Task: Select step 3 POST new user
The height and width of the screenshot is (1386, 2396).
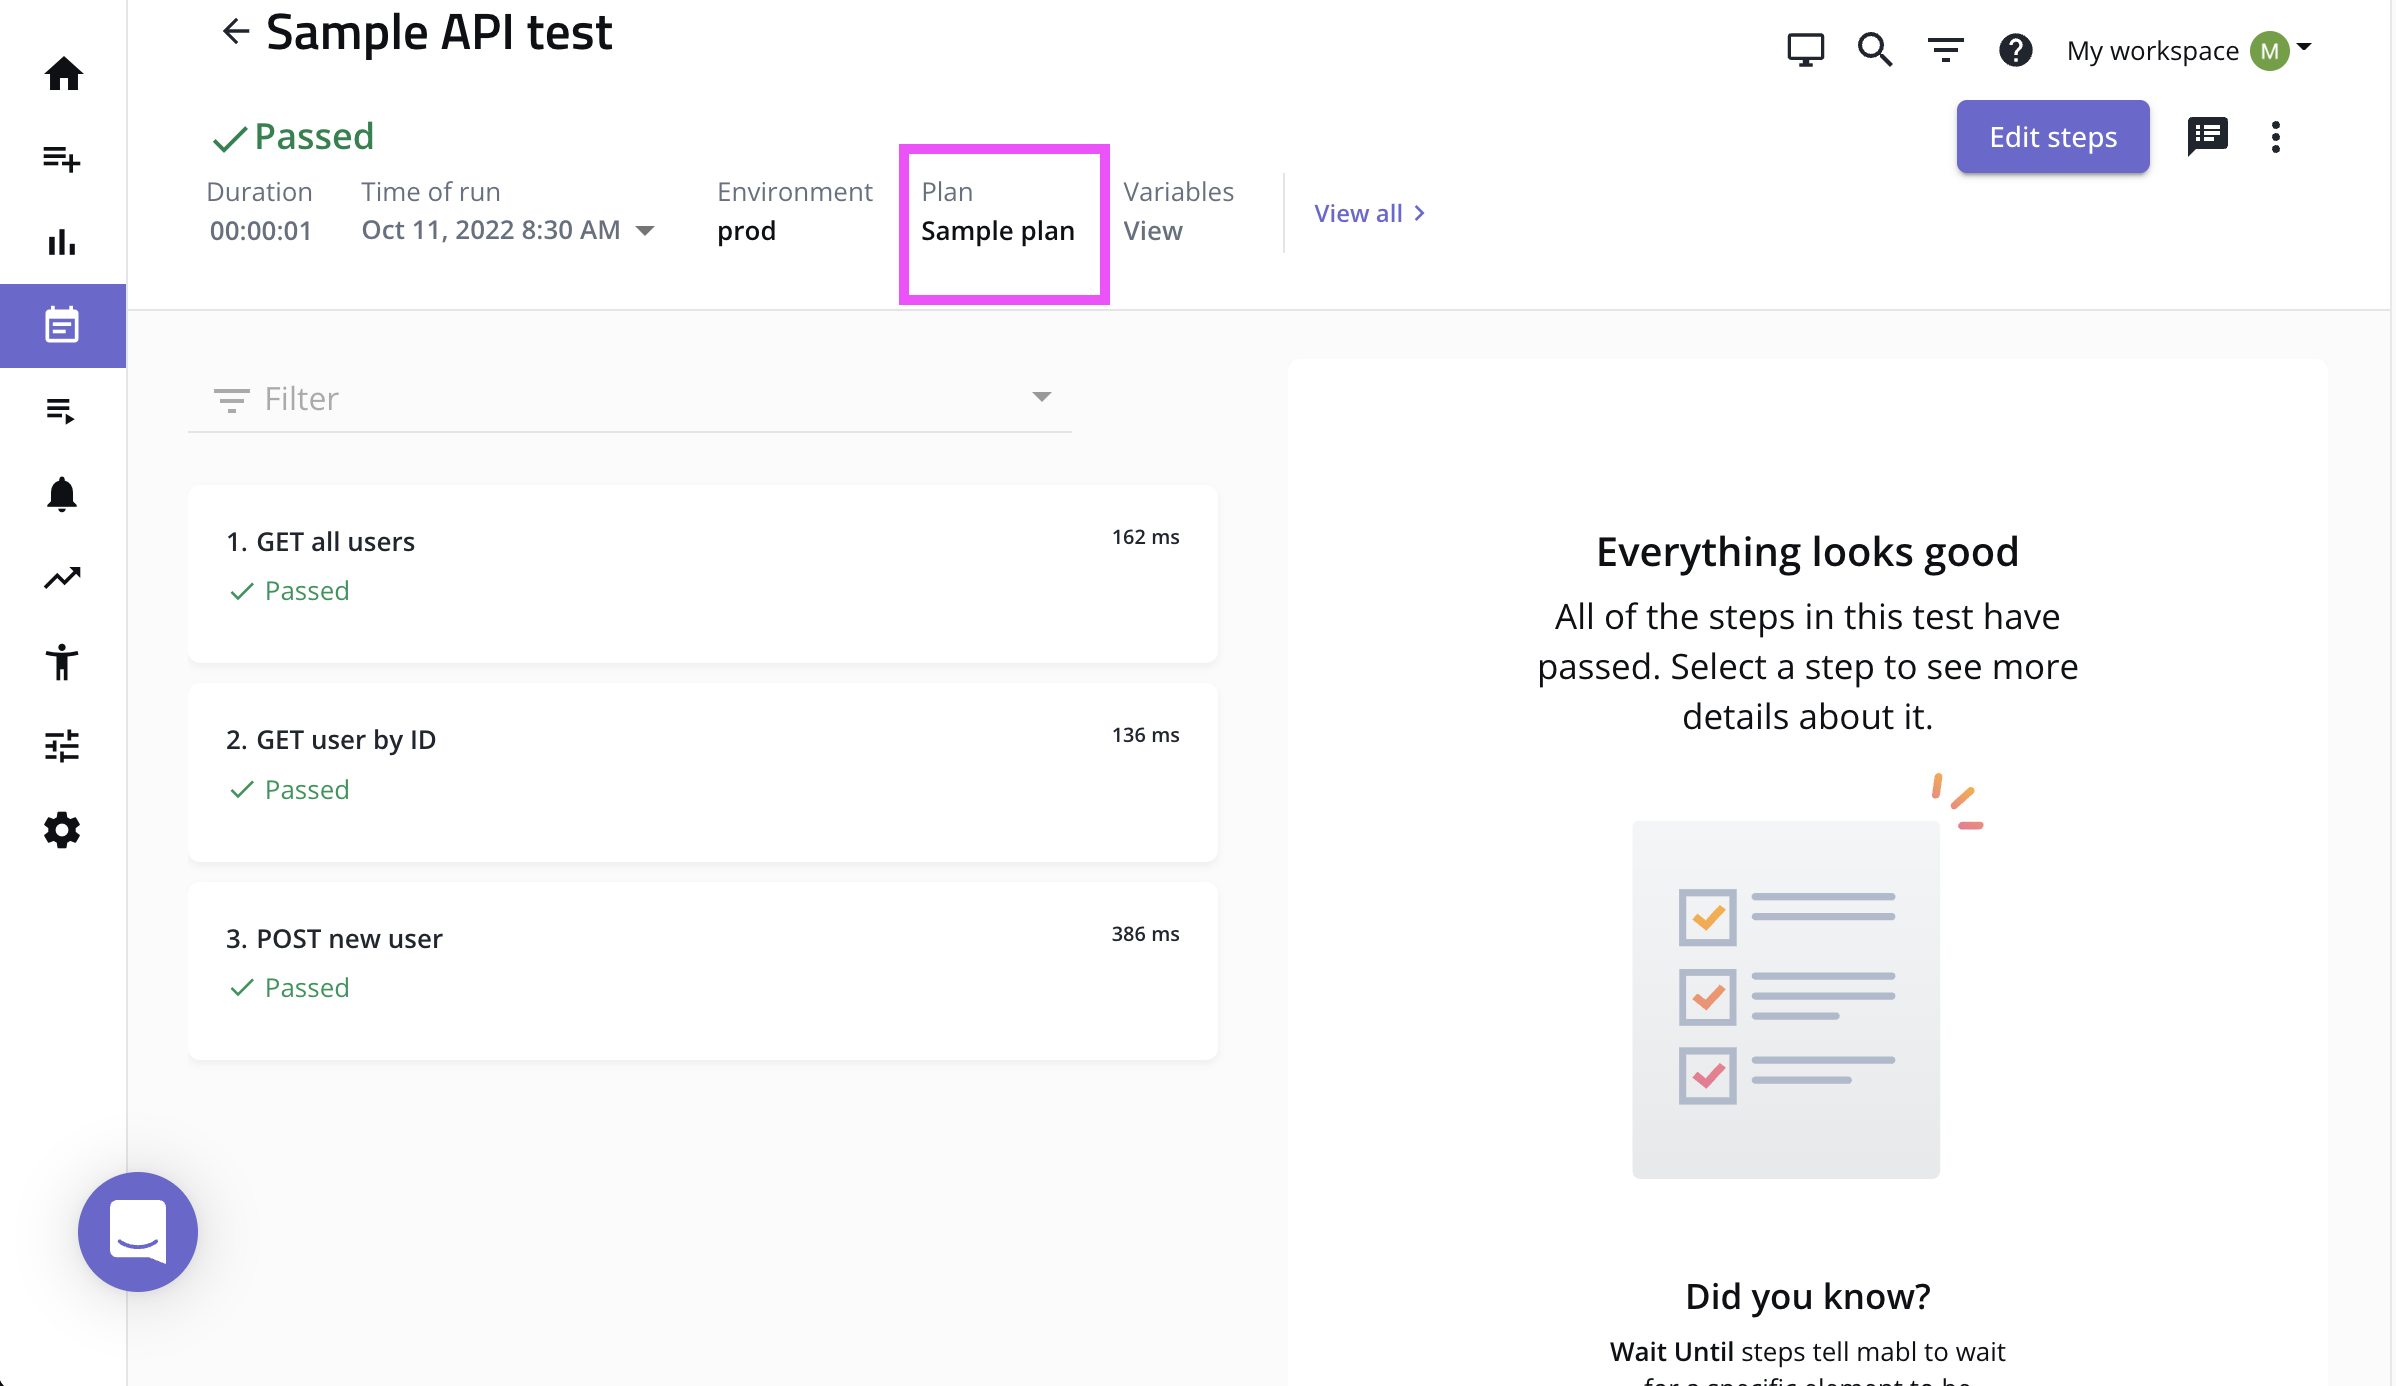Action: [x=703, y=971]
